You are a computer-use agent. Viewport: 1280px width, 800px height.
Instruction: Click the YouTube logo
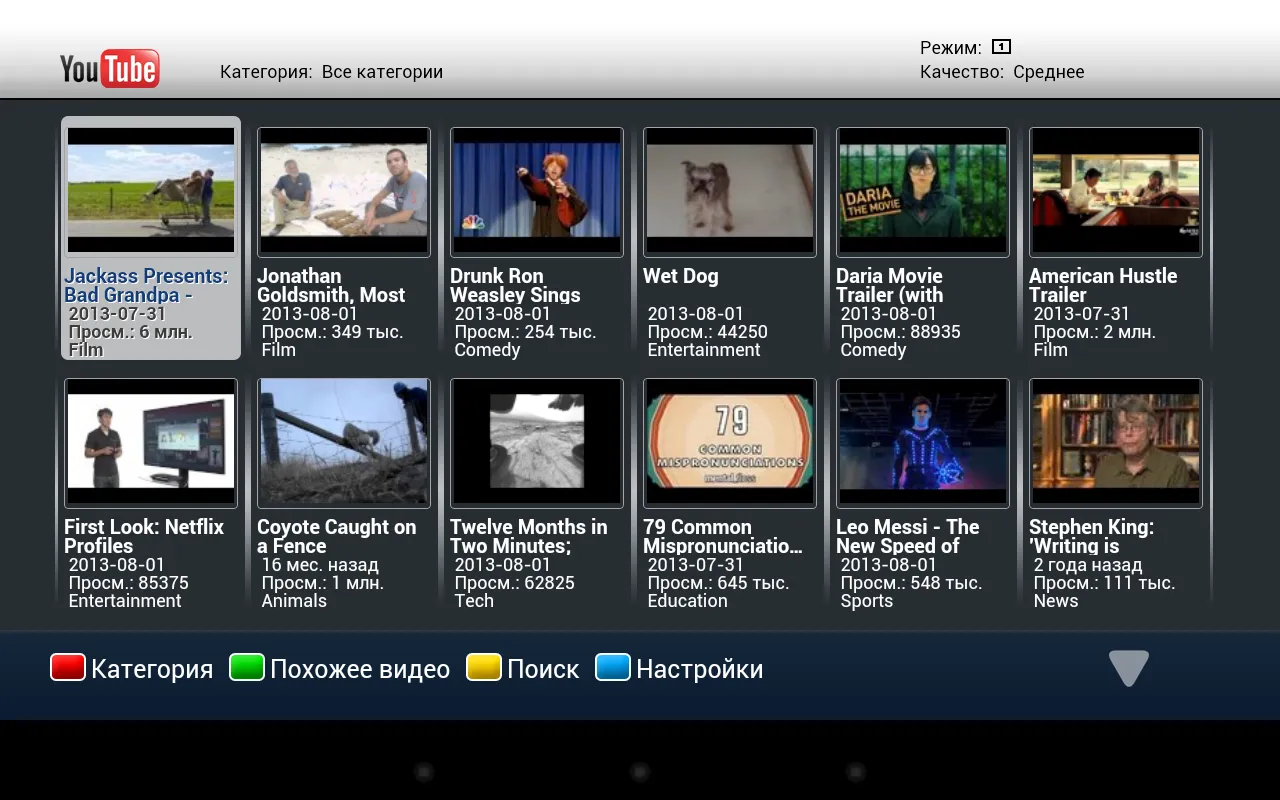[109, 69]
